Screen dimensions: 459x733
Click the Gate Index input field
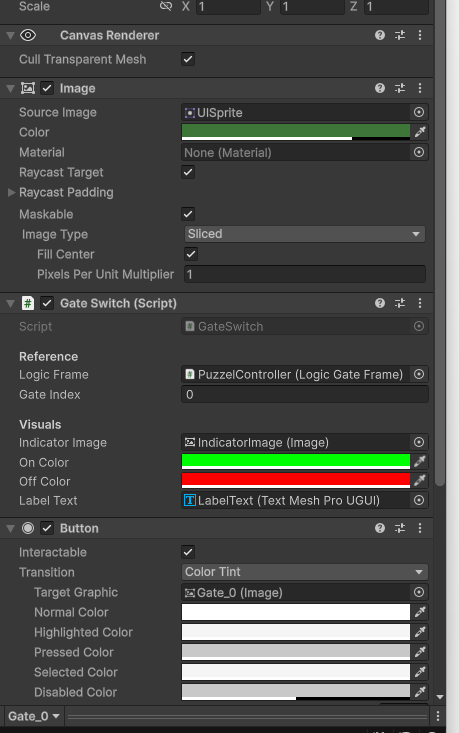pyautogui.click(x=305, y=395)
